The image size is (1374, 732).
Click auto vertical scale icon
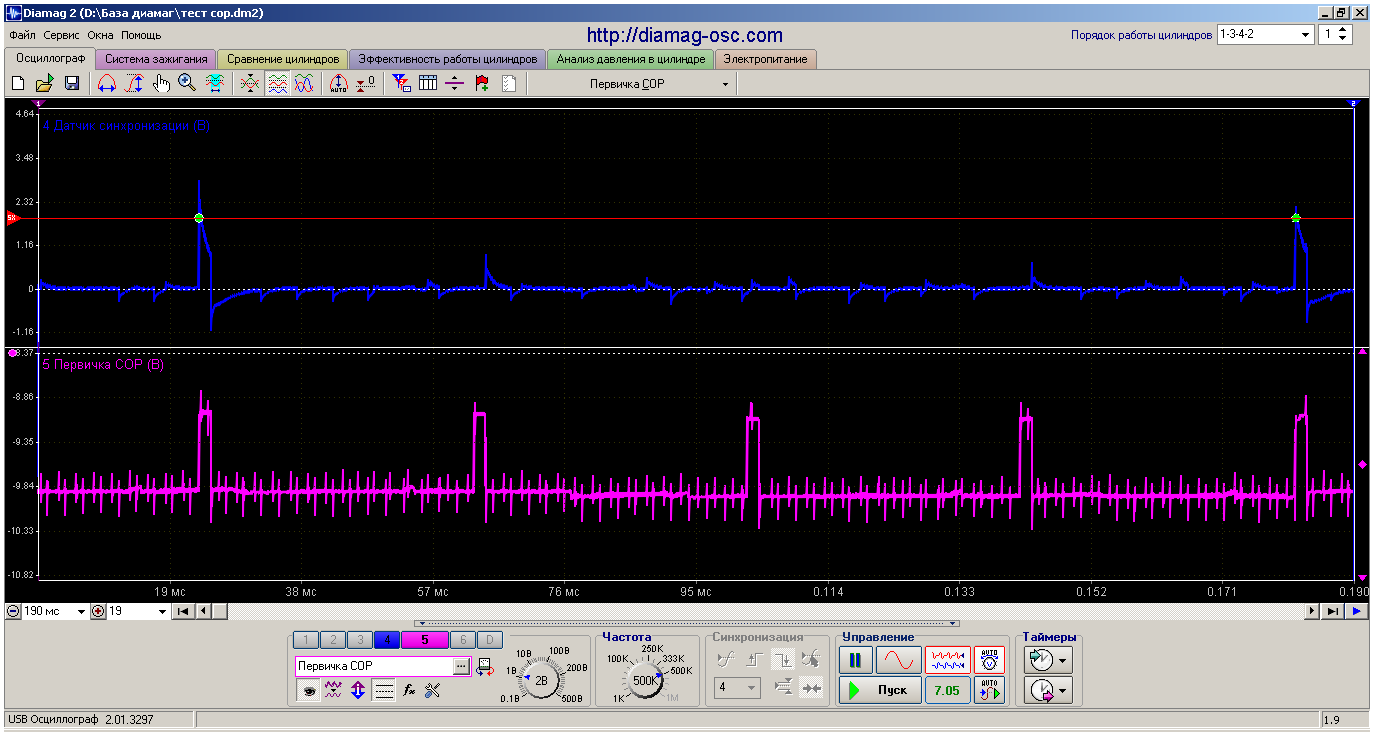pos(339,84)
